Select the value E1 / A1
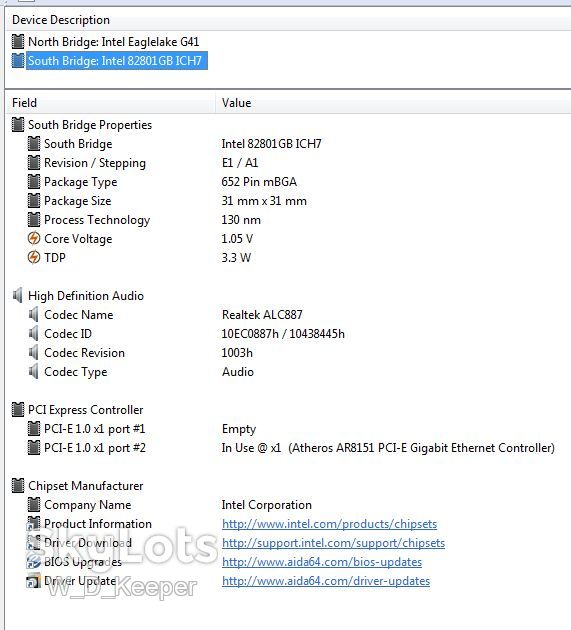571x630 pixels. [240, 163]
